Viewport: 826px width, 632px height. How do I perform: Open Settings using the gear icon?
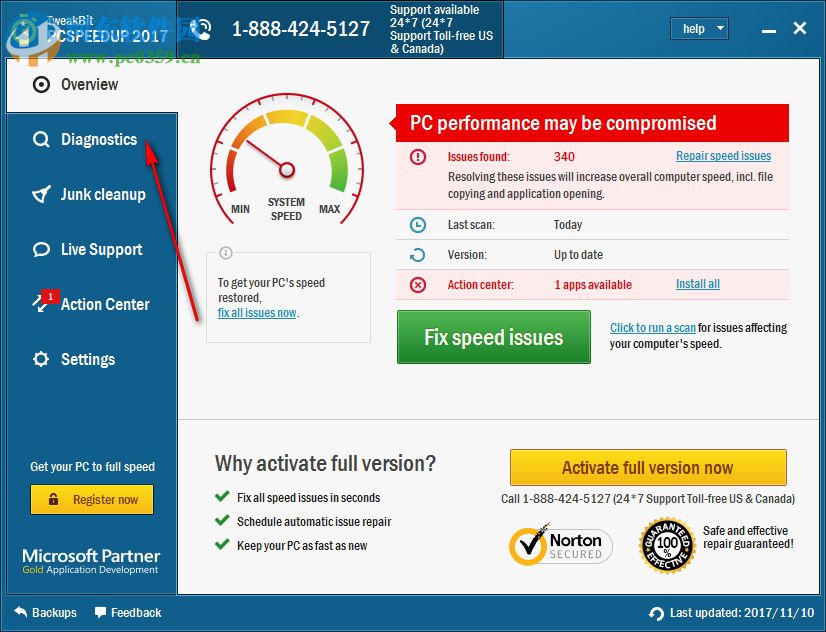coord(41,359)
